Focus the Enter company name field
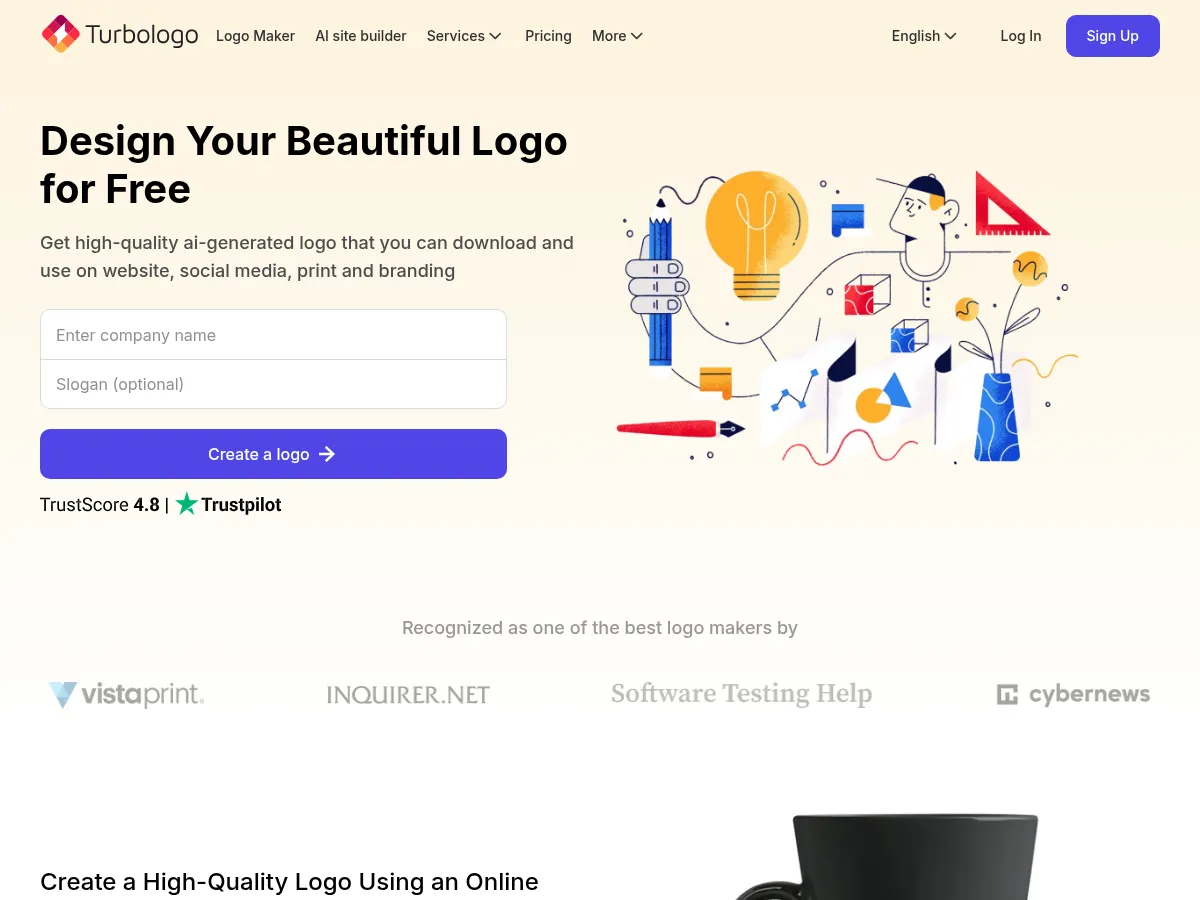Image resolution: width=1200 pixels, height=900 pixels. (x=273, y=335)
